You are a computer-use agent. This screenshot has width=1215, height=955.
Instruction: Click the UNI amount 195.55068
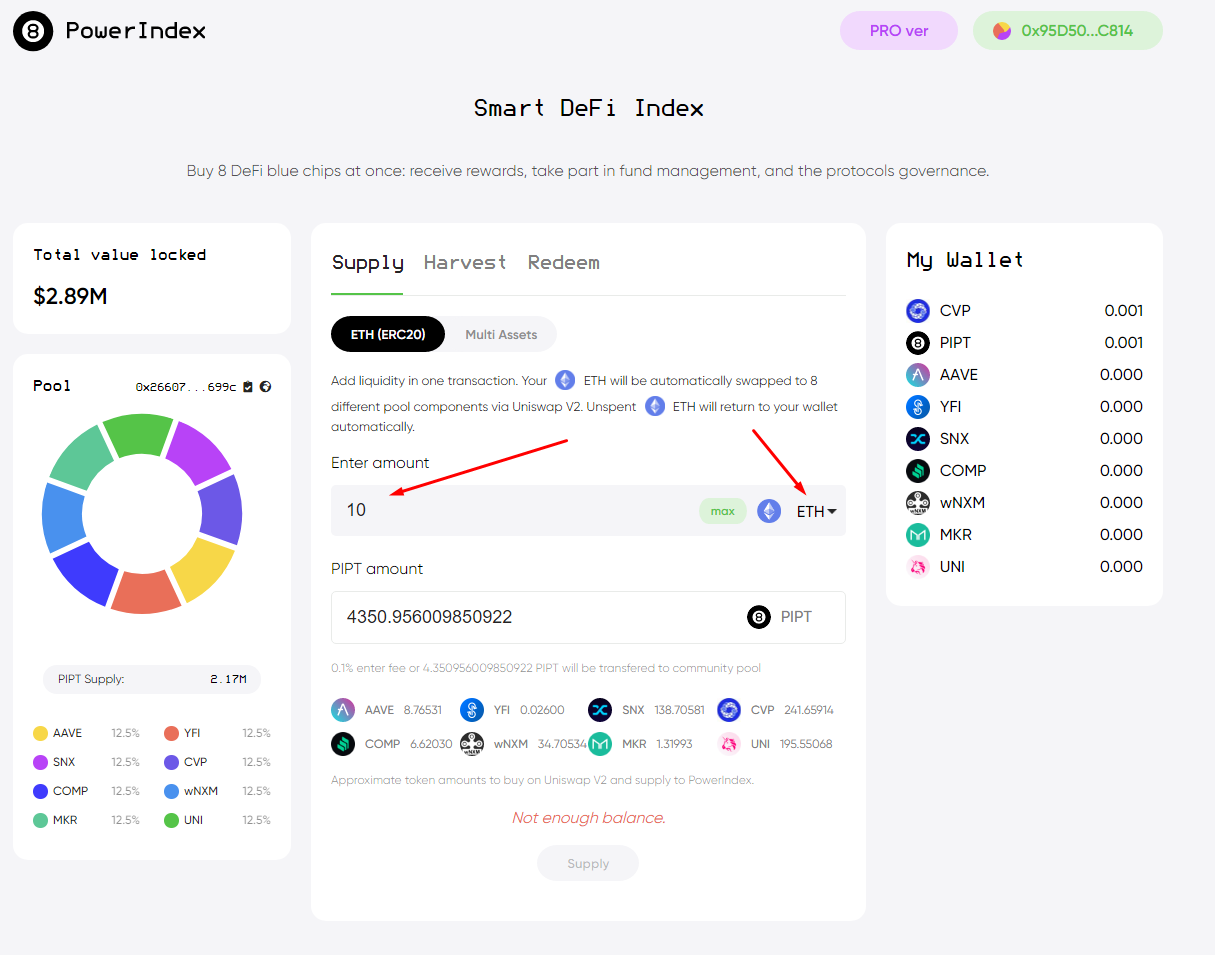(x=807, y=744)
